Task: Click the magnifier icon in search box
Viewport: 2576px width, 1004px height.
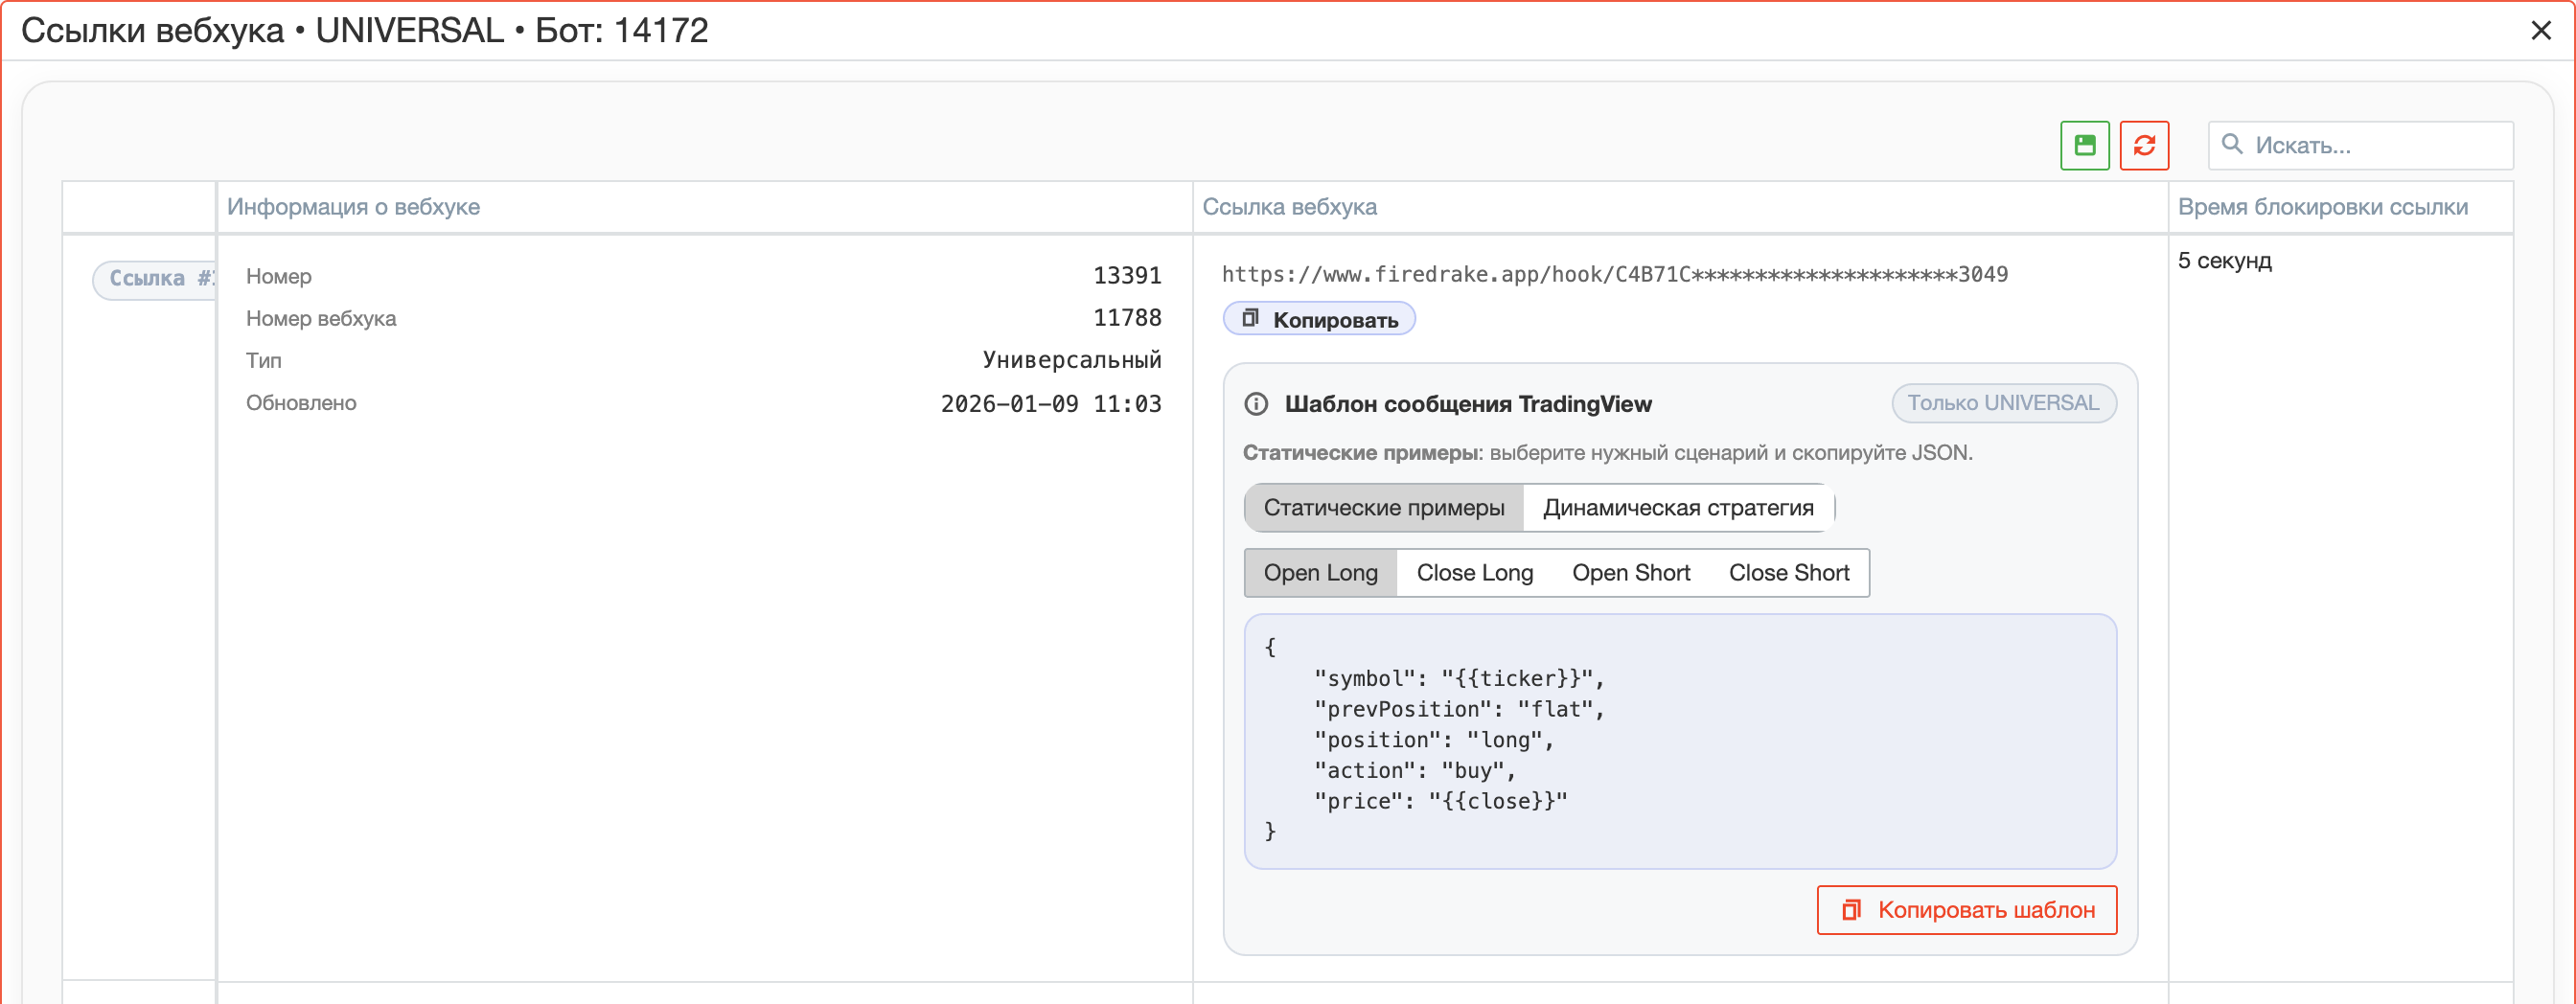Action: click(x=2232, y=145)
